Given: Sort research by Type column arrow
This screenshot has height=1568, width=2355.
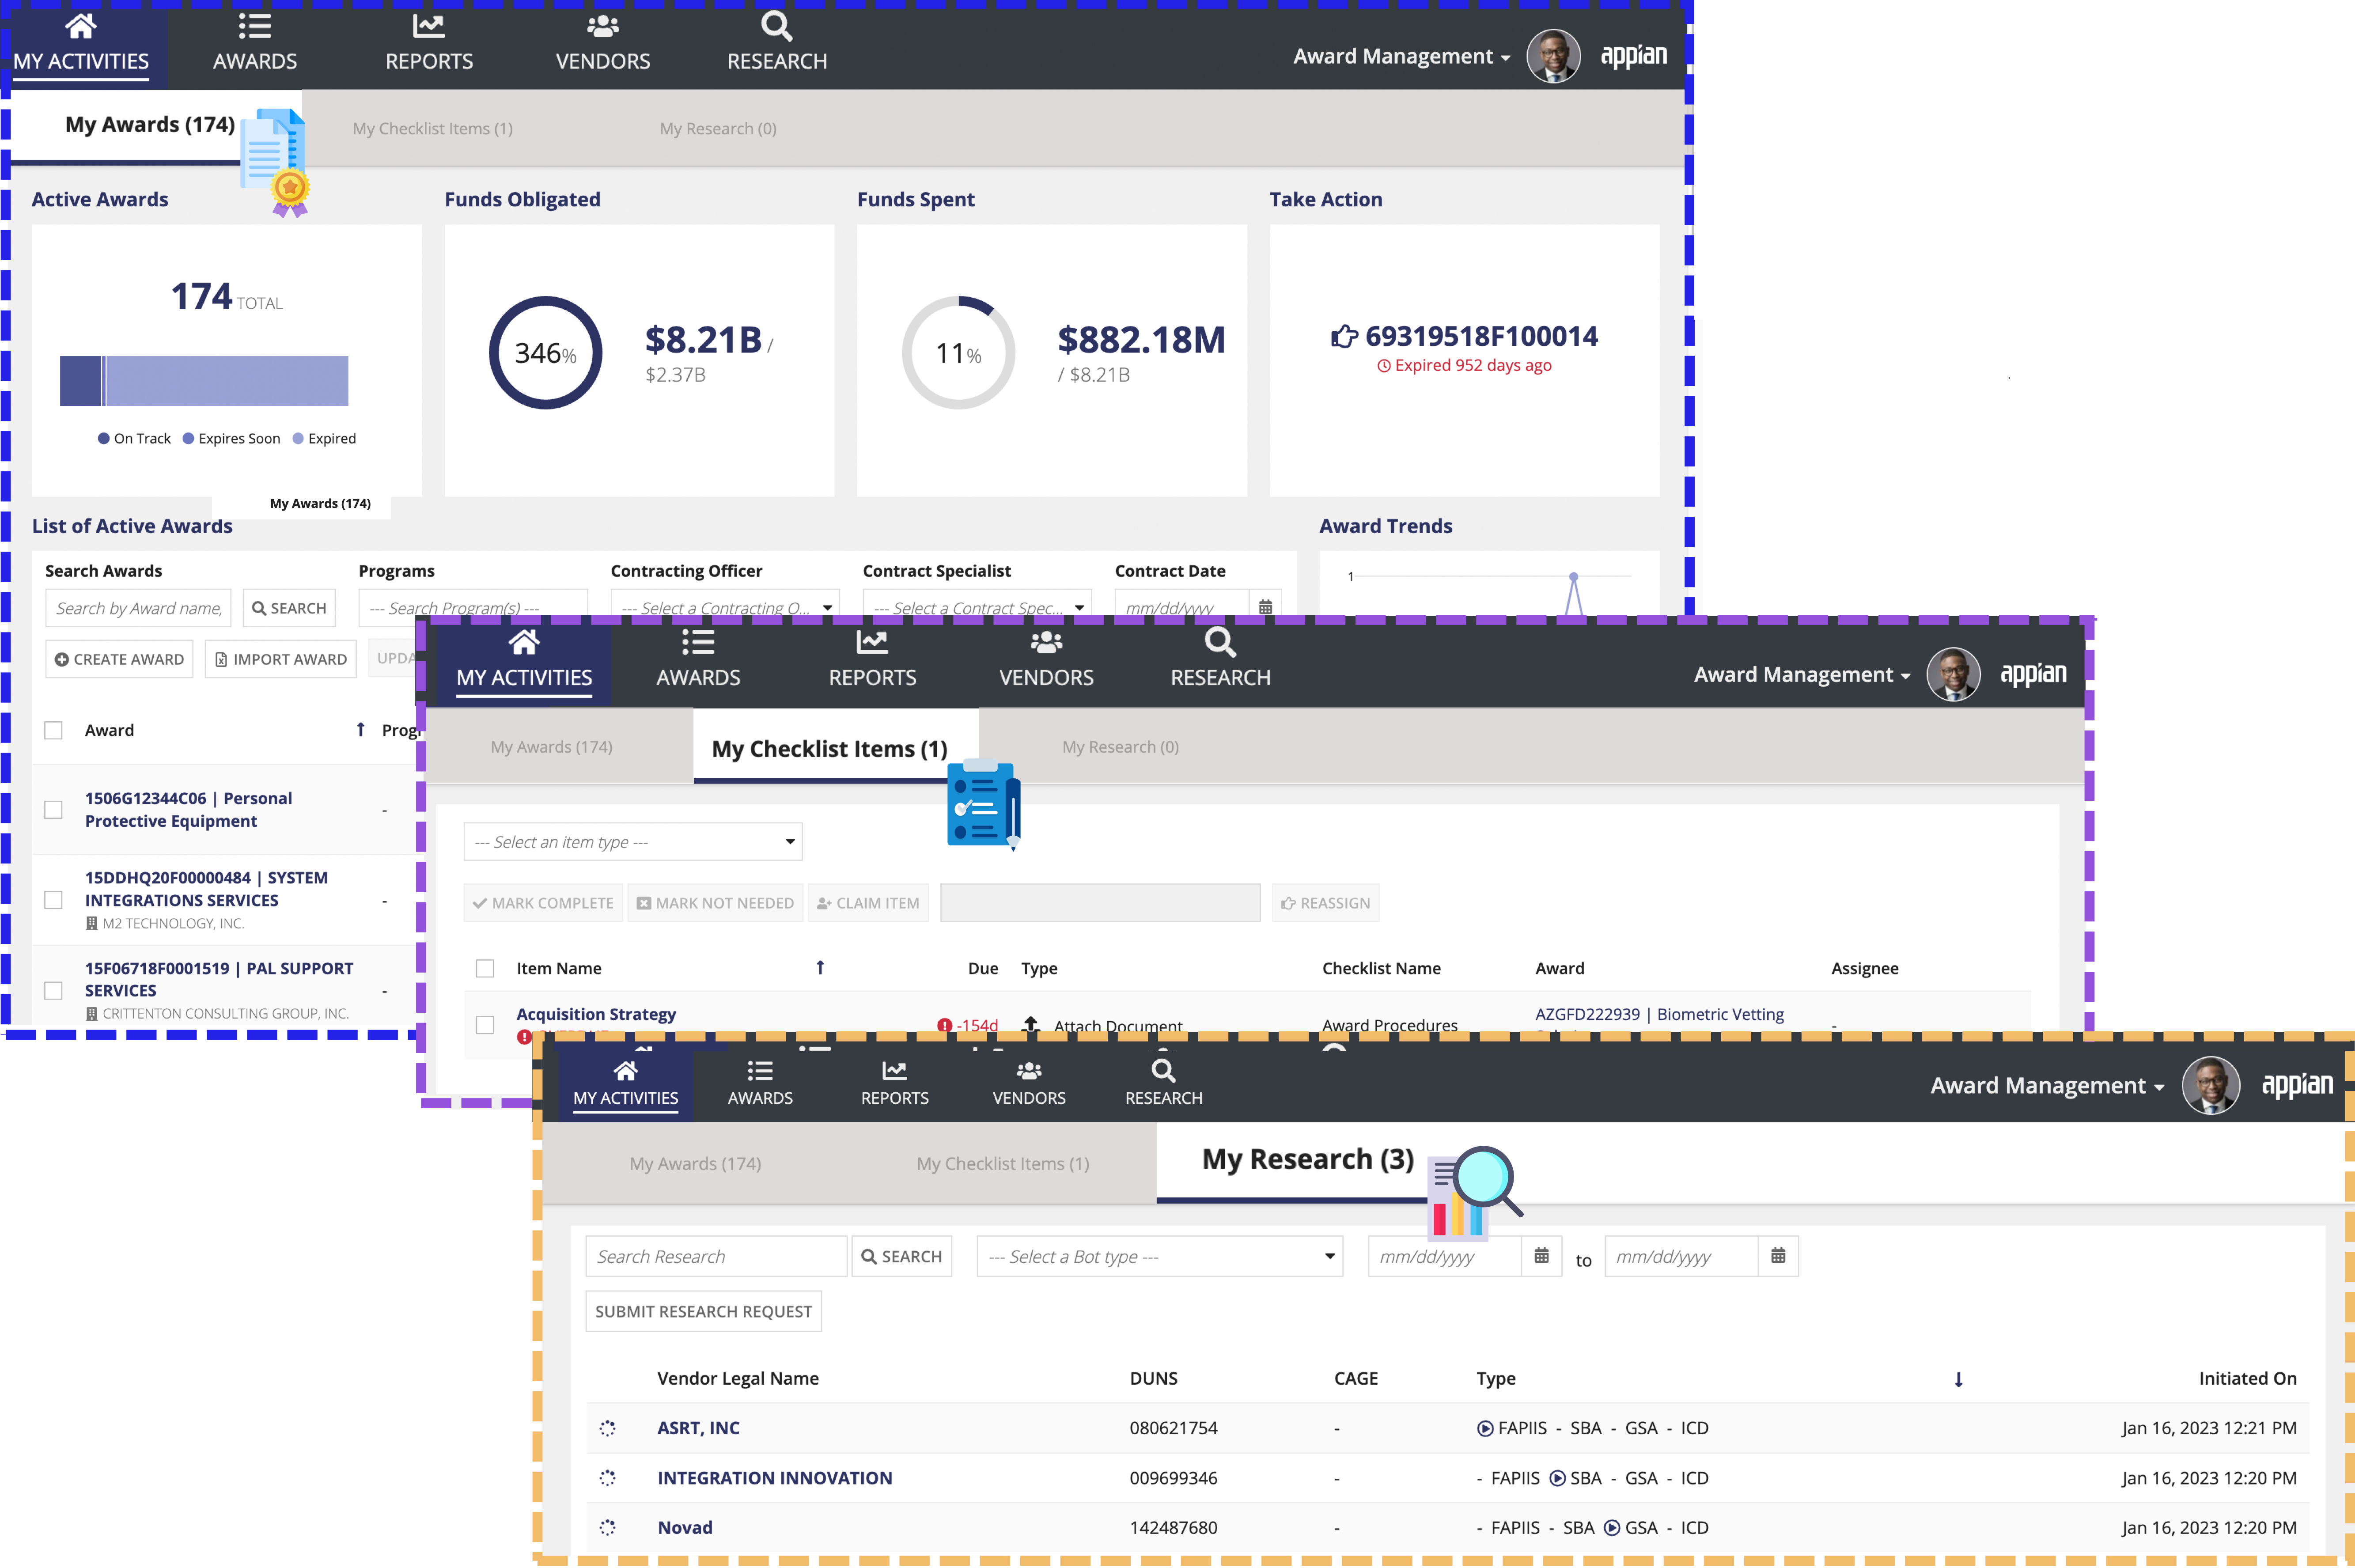Looking at the screenshot, I should [1958, 1379].
